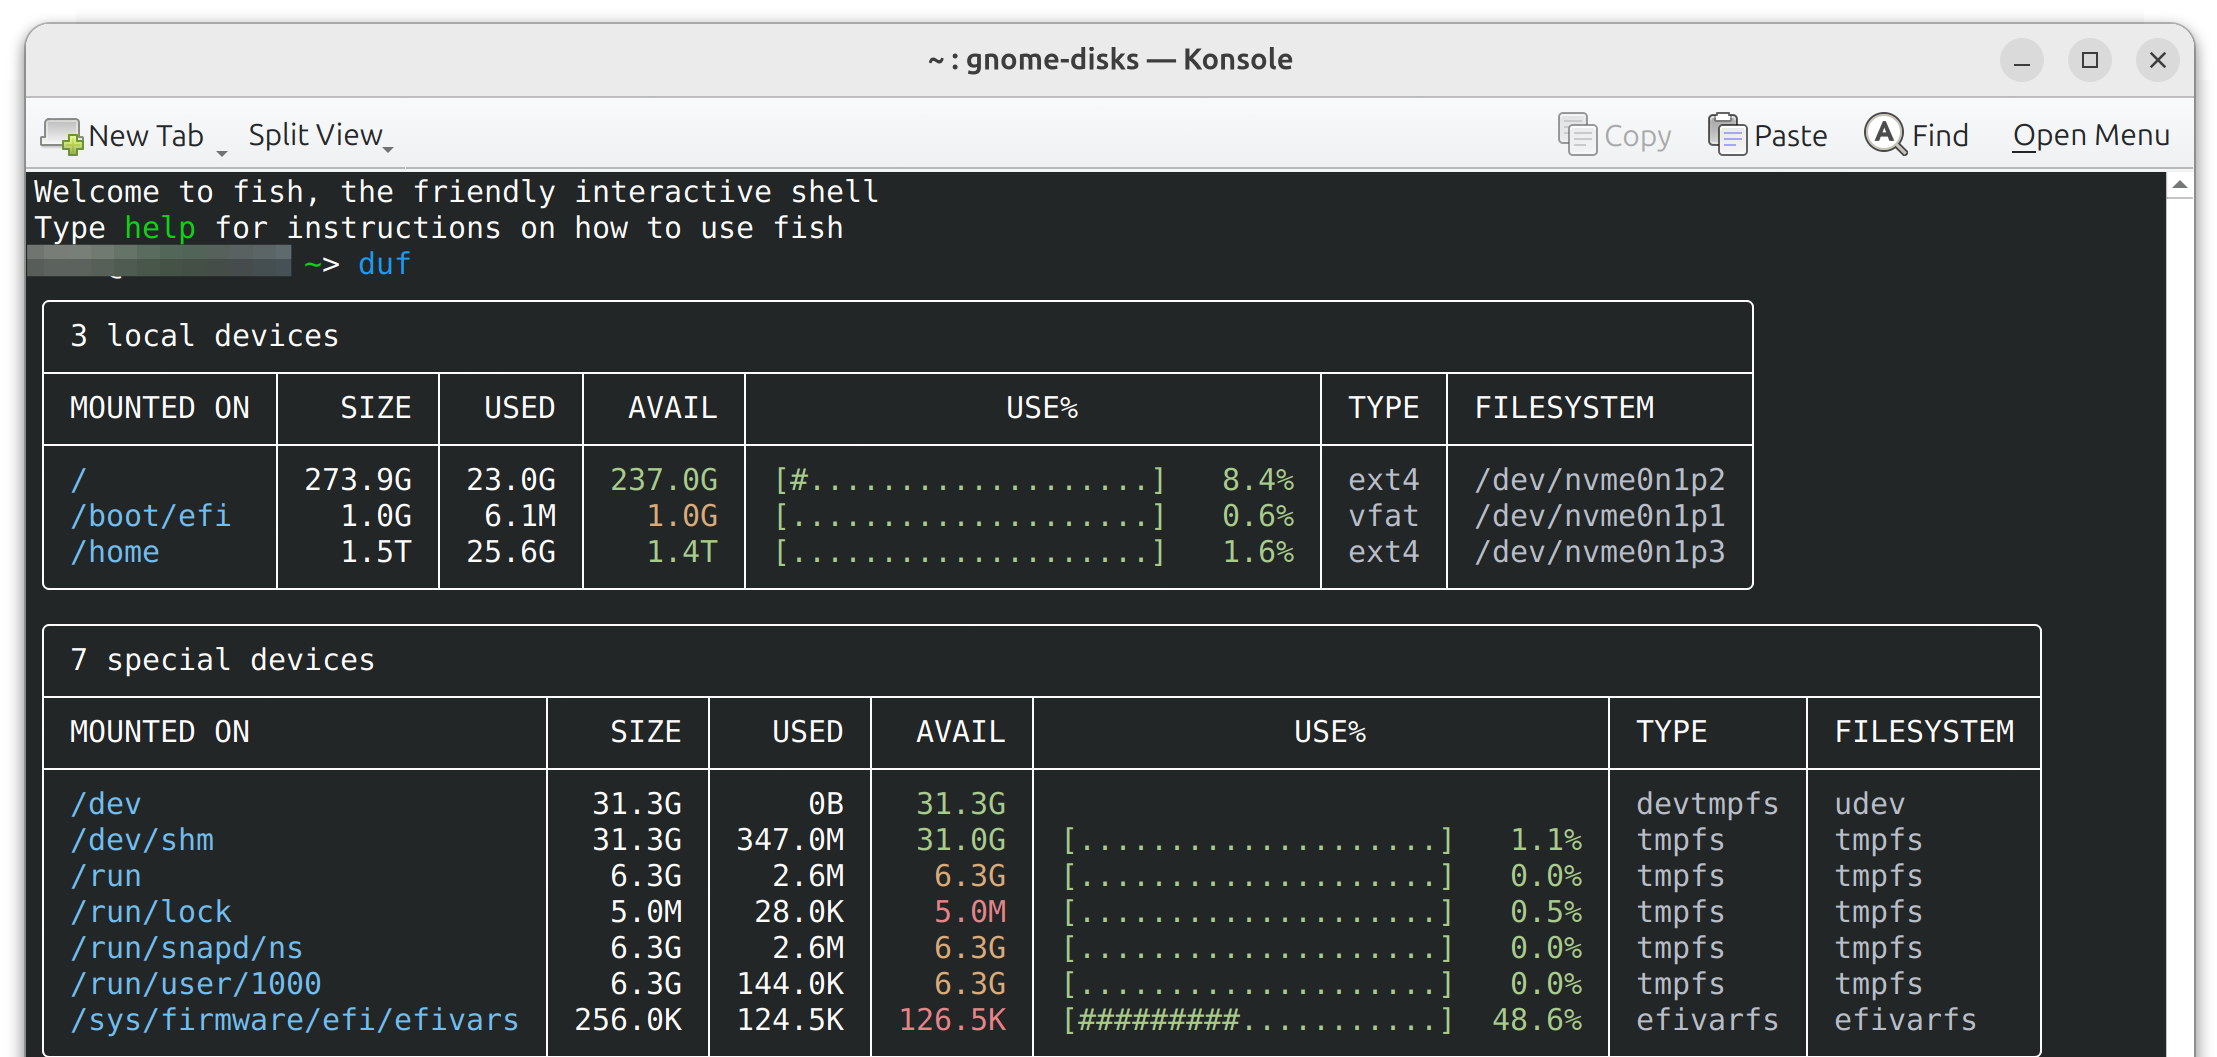Minimize the Konsole window
The image size is (2217, 1057).
2021,60
